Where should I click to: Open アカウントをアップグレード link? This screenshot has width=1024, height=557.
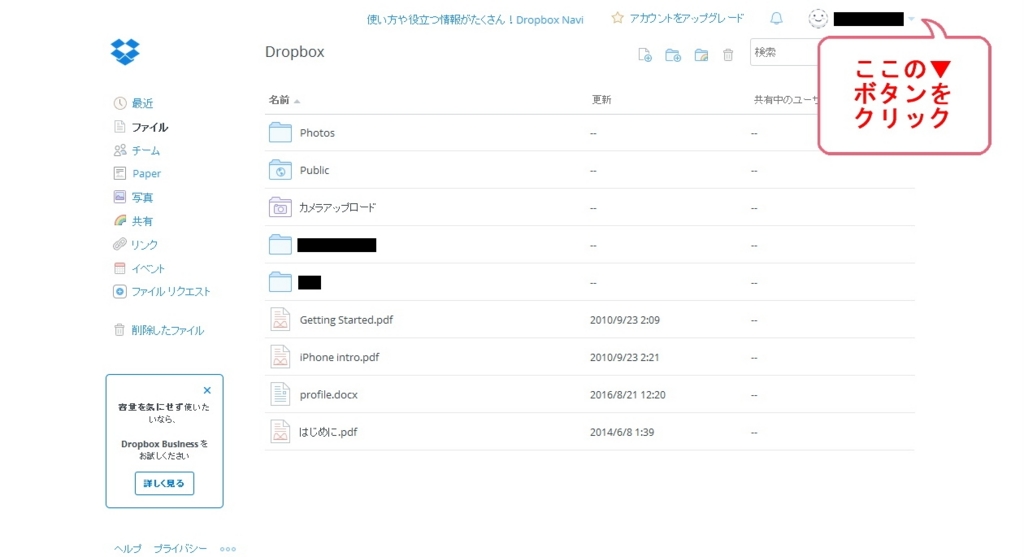[x=686, y=18]
